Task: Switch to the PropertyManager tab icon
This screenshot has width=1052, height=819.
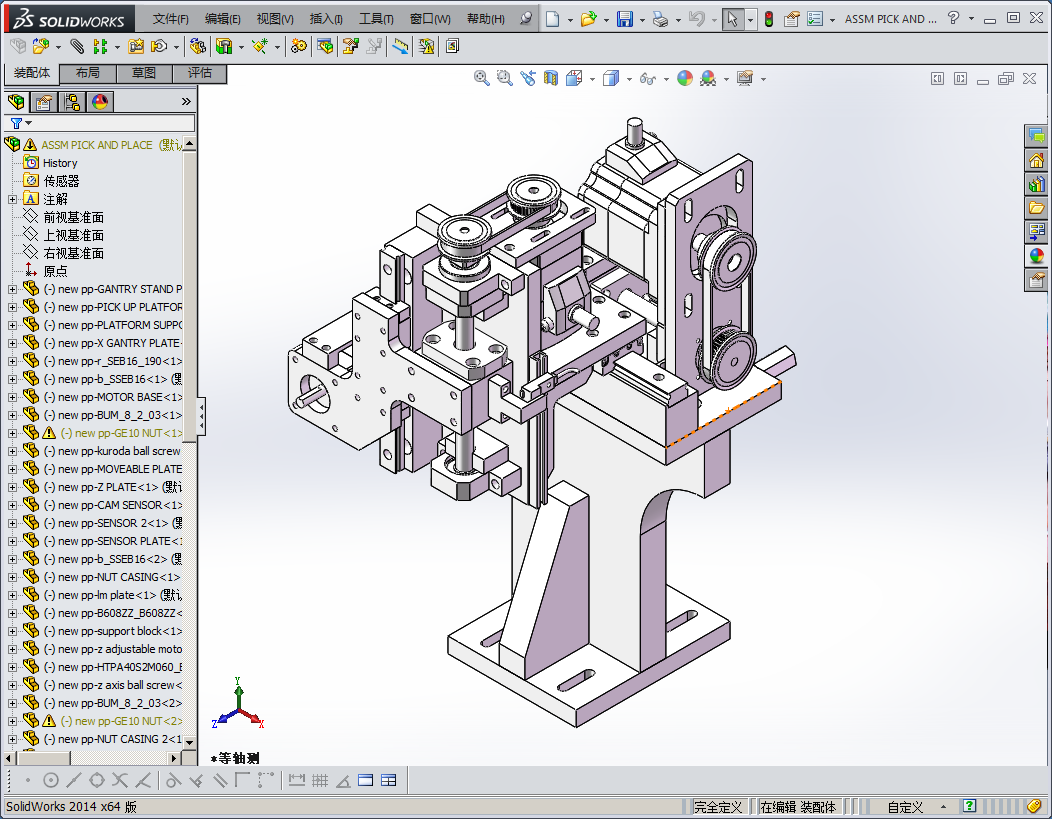Action: 44,102
